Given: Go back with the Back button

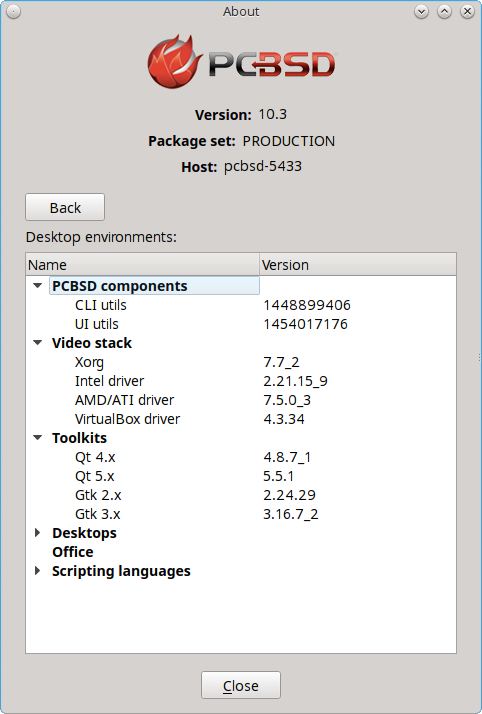Looking at the screenshot, I should [65, 208].
